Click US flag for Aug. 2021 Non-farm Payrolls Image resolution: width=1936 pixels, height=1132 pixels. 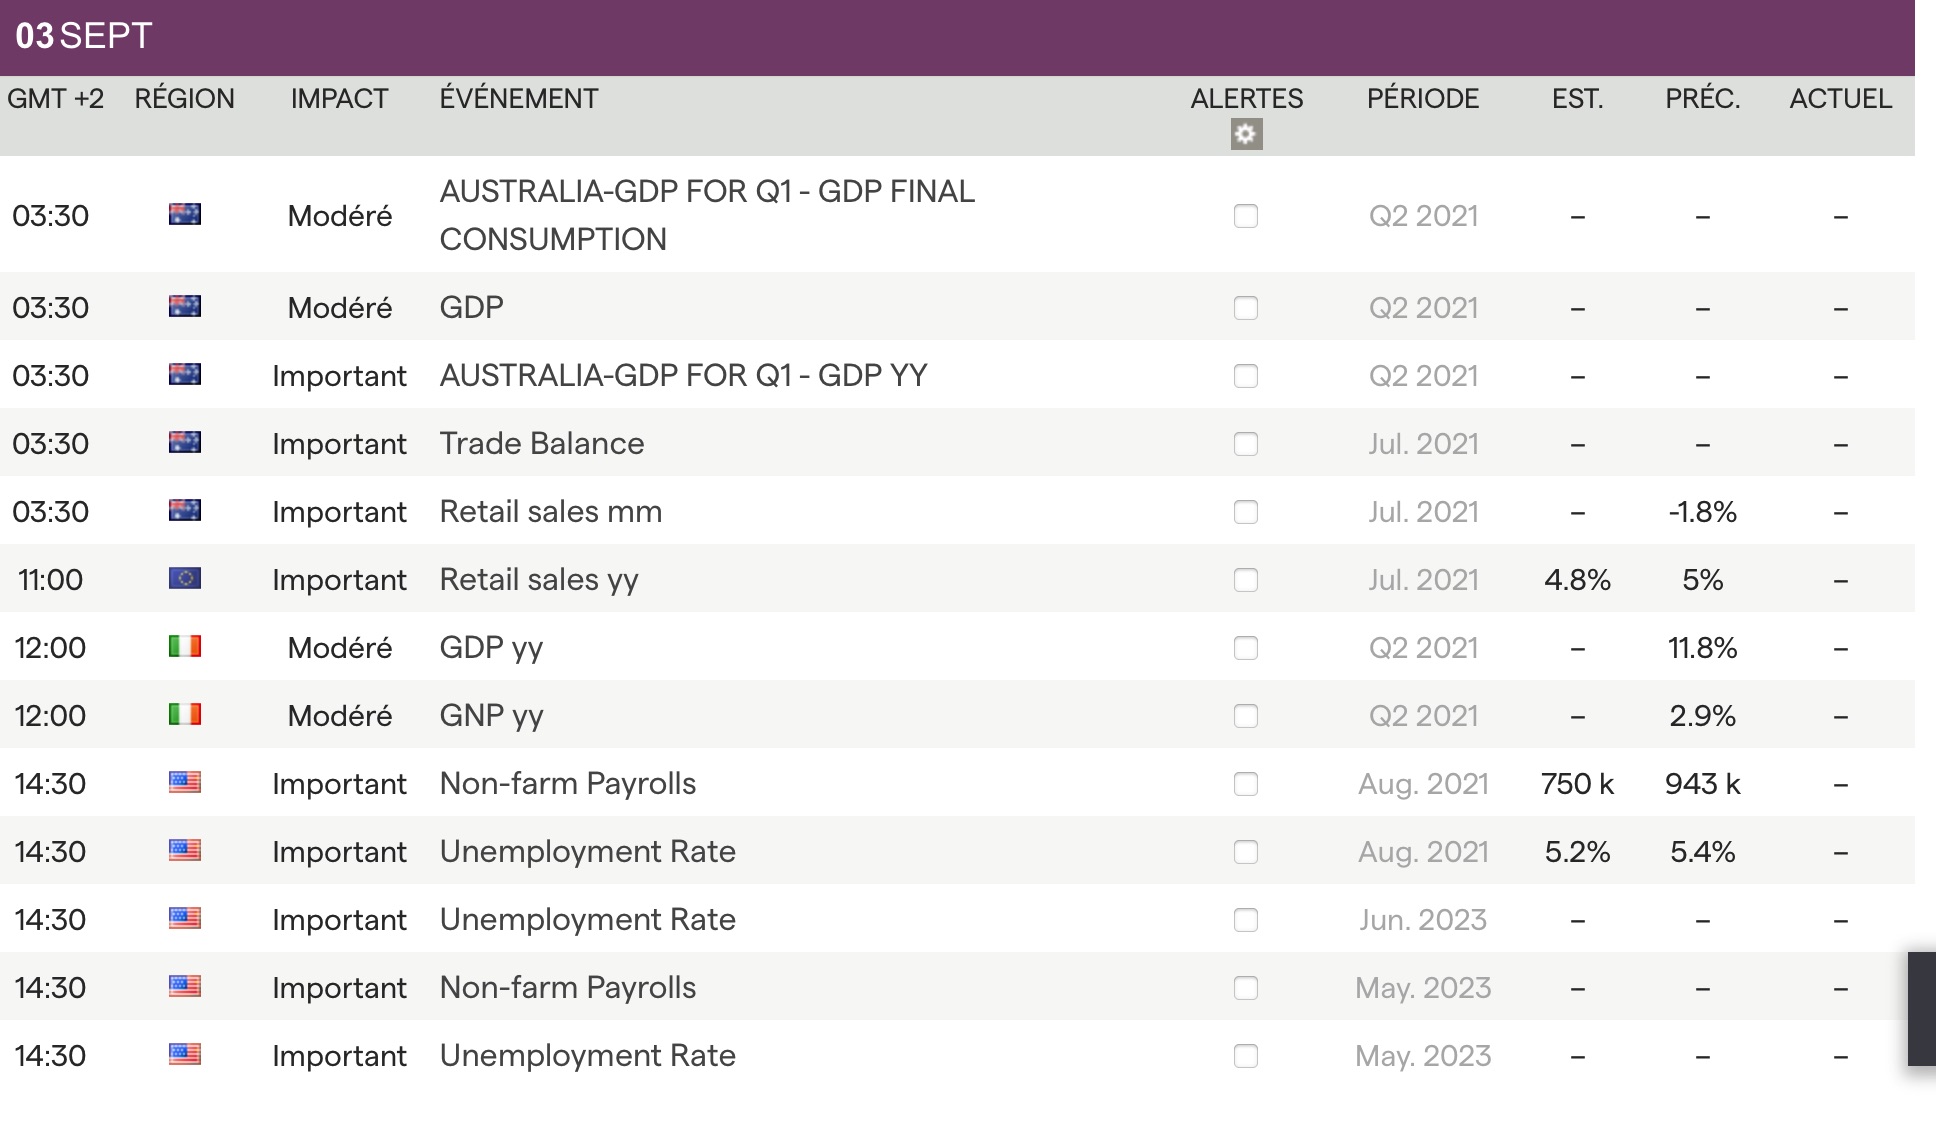pos(185,783)
